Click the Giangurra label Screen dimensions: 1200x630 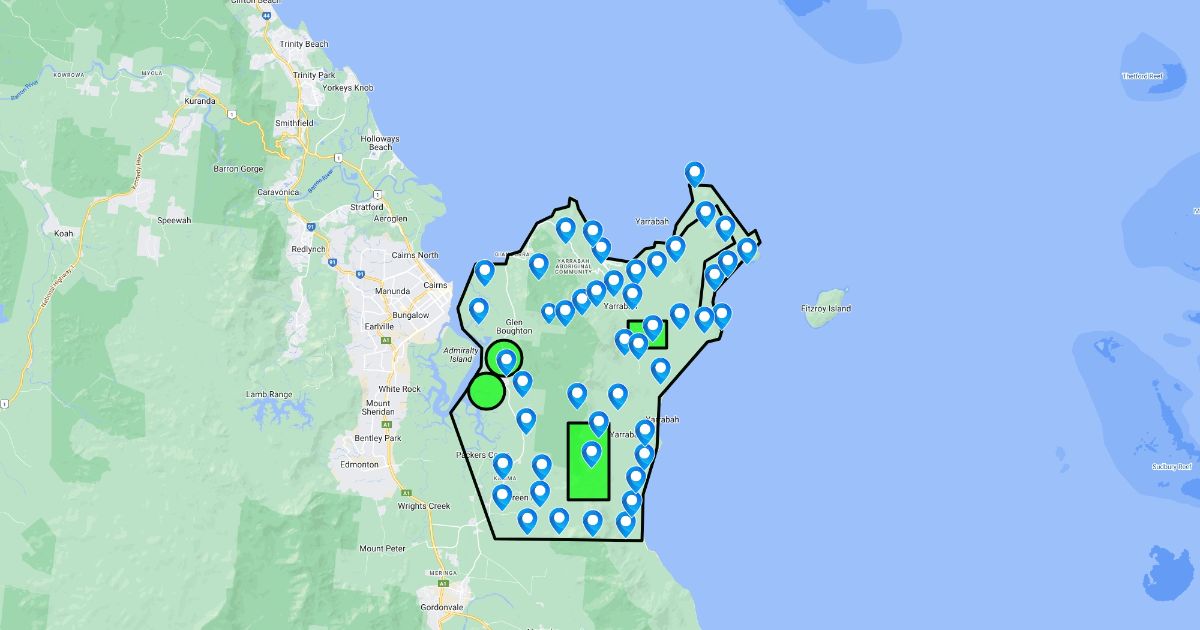point(511,254)
